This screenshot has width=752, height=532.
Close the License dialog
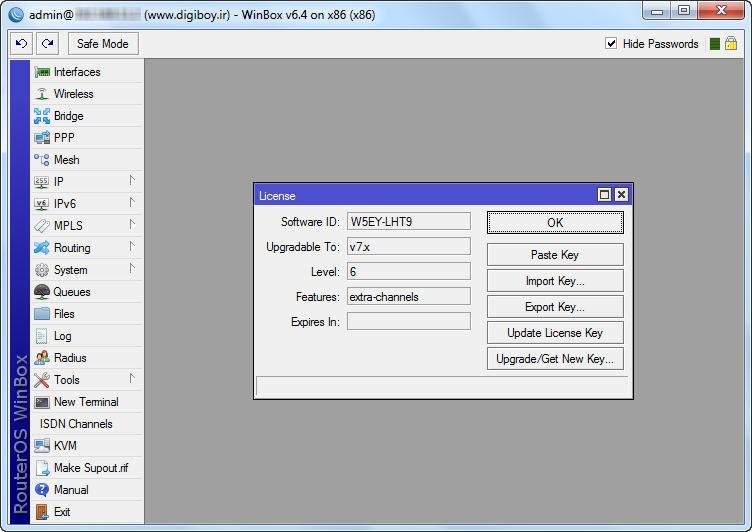pyautogui.click(x=621, y=195)
